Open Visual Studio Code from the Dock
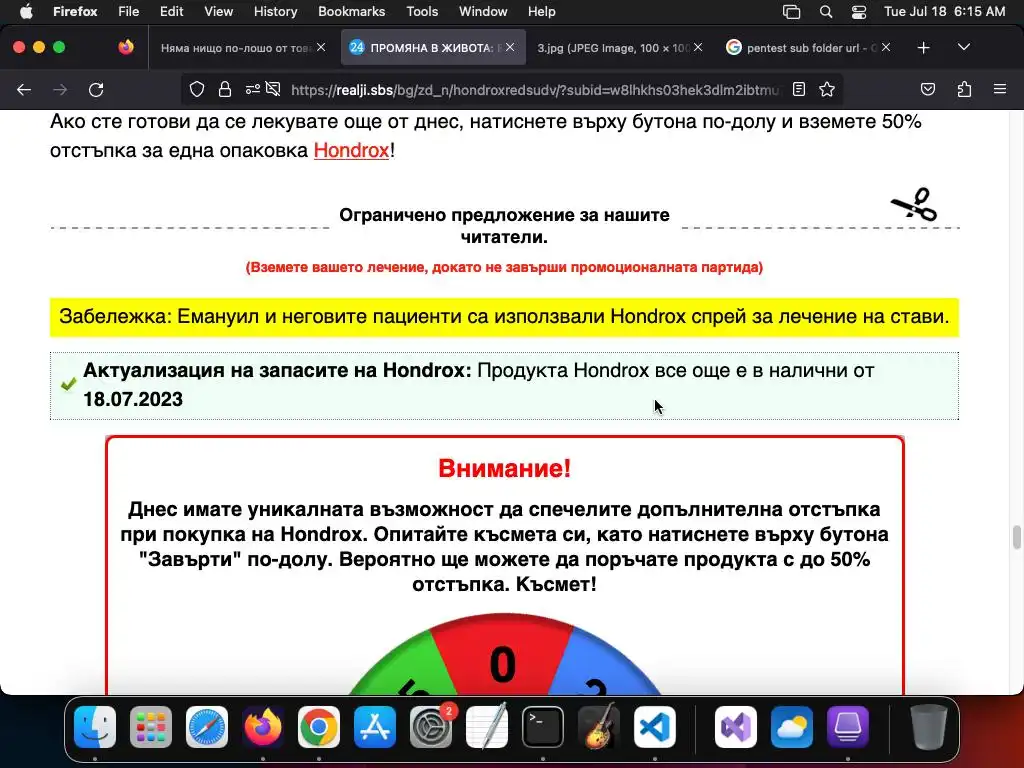 [655, 727]
